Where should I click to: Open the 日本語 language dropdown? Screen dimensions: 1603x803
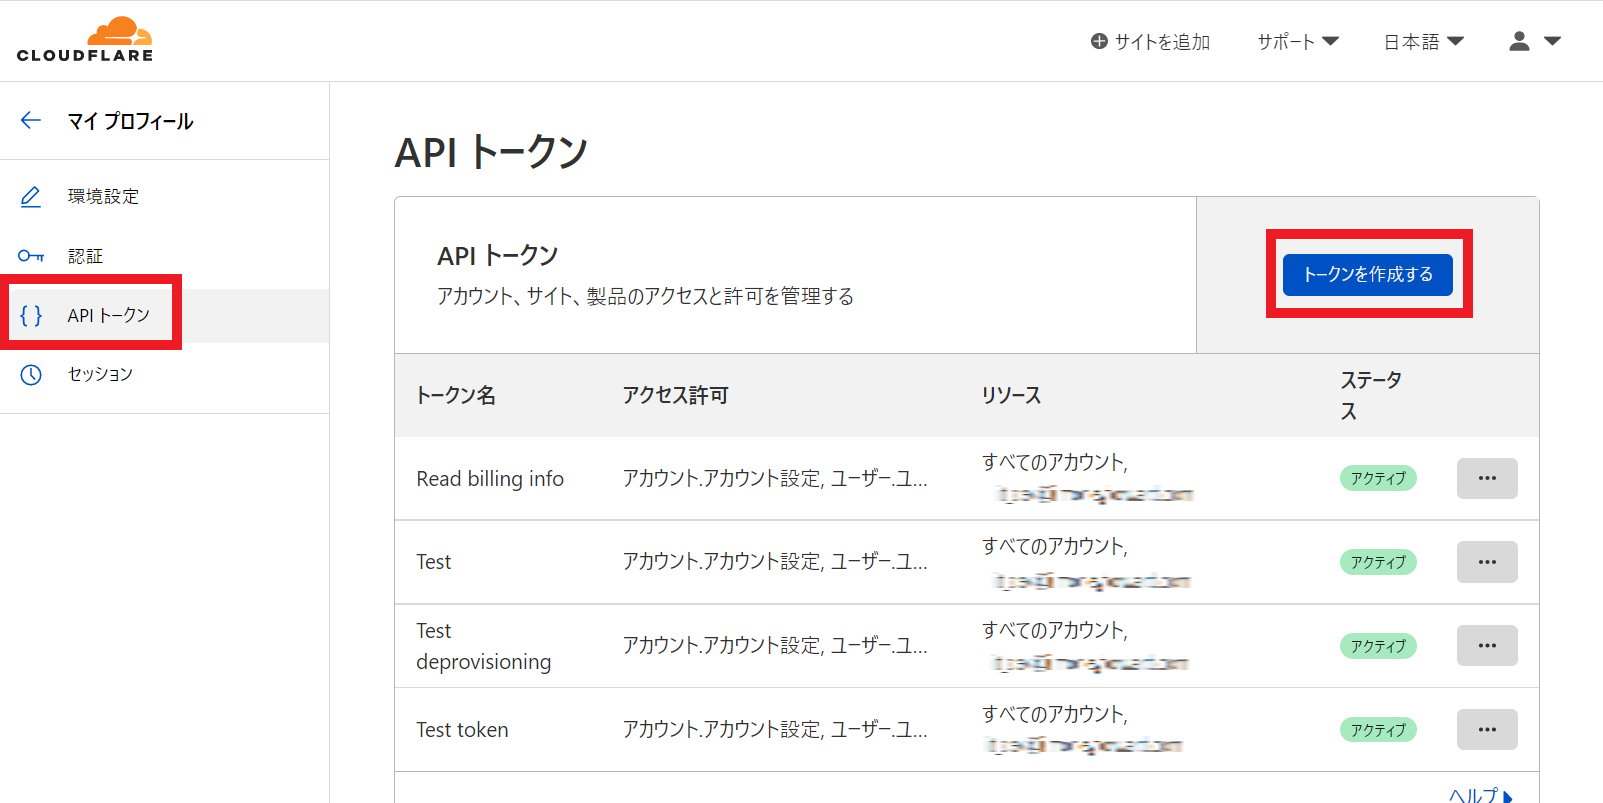point(1423,42)
